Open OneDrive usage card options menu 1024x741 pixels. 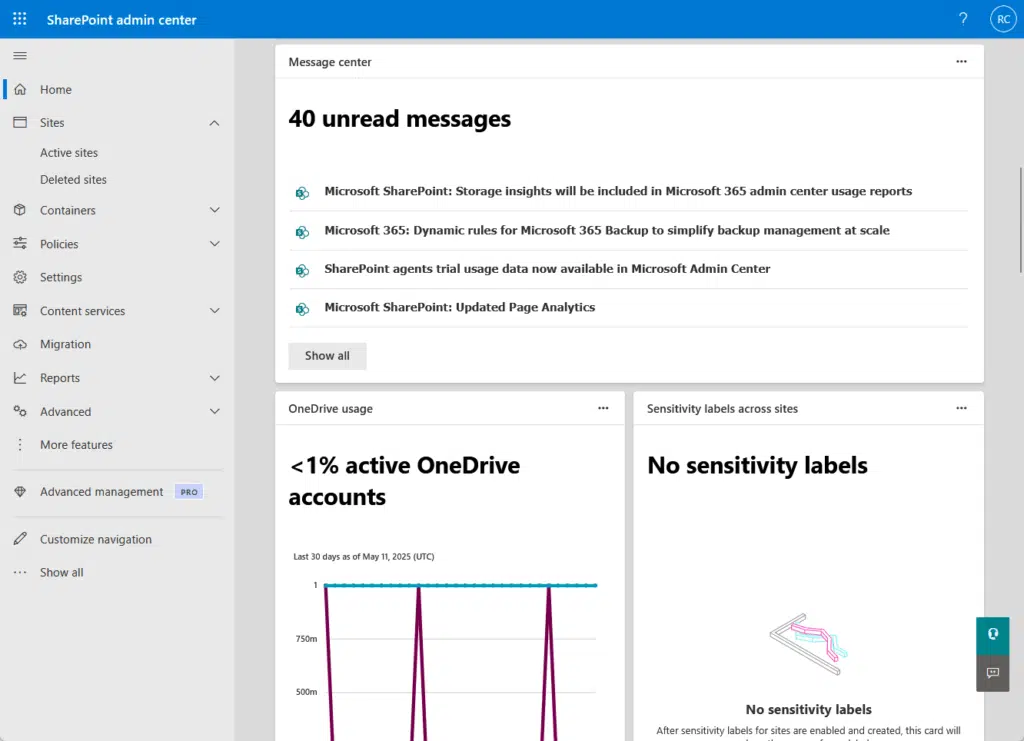[603, 408]
